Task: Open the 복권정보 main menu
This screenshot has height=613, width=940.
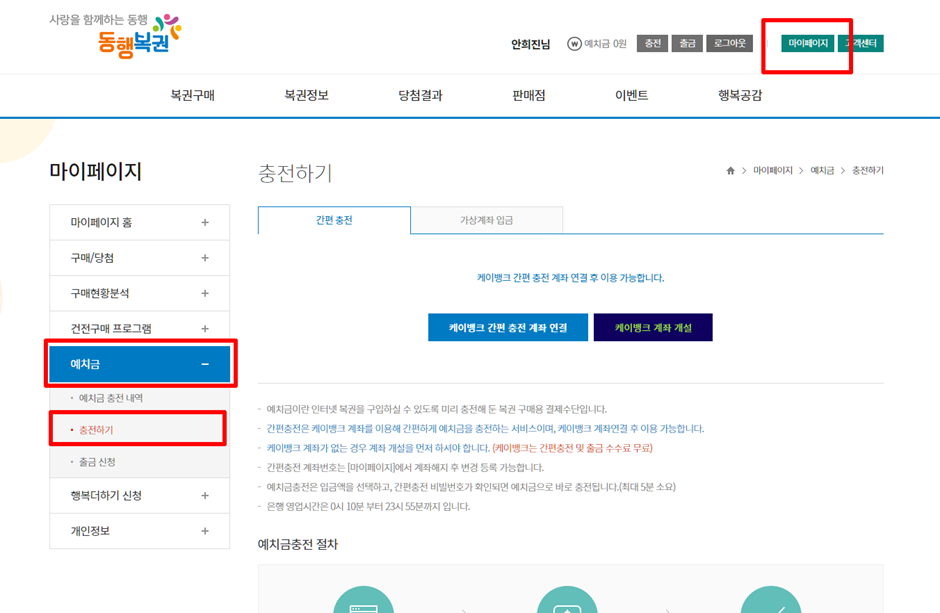Action: (x=306, y=95)
